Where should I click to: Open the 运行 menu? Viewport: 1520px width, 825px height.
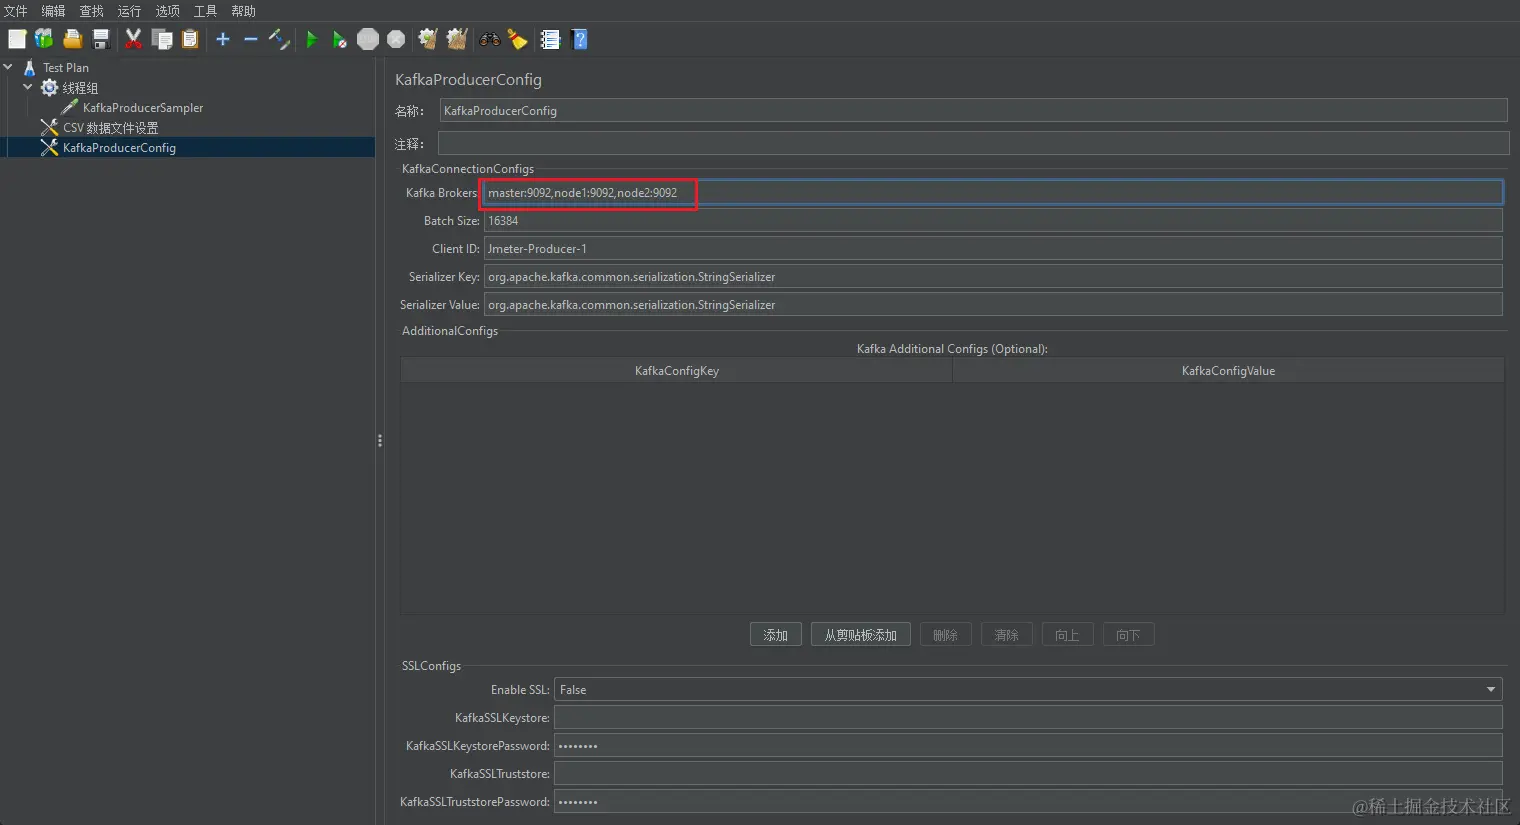tap(129, 11)
